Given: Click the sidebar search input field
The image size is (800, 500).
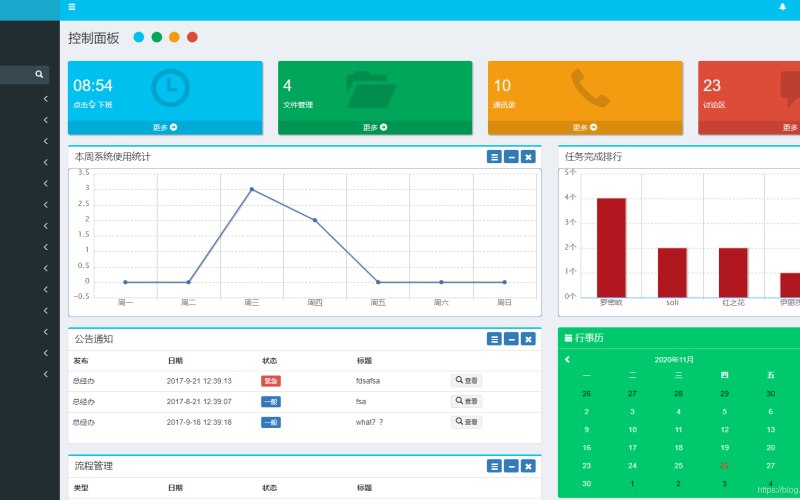Looking at the screenshot, I should coord(15,74).
